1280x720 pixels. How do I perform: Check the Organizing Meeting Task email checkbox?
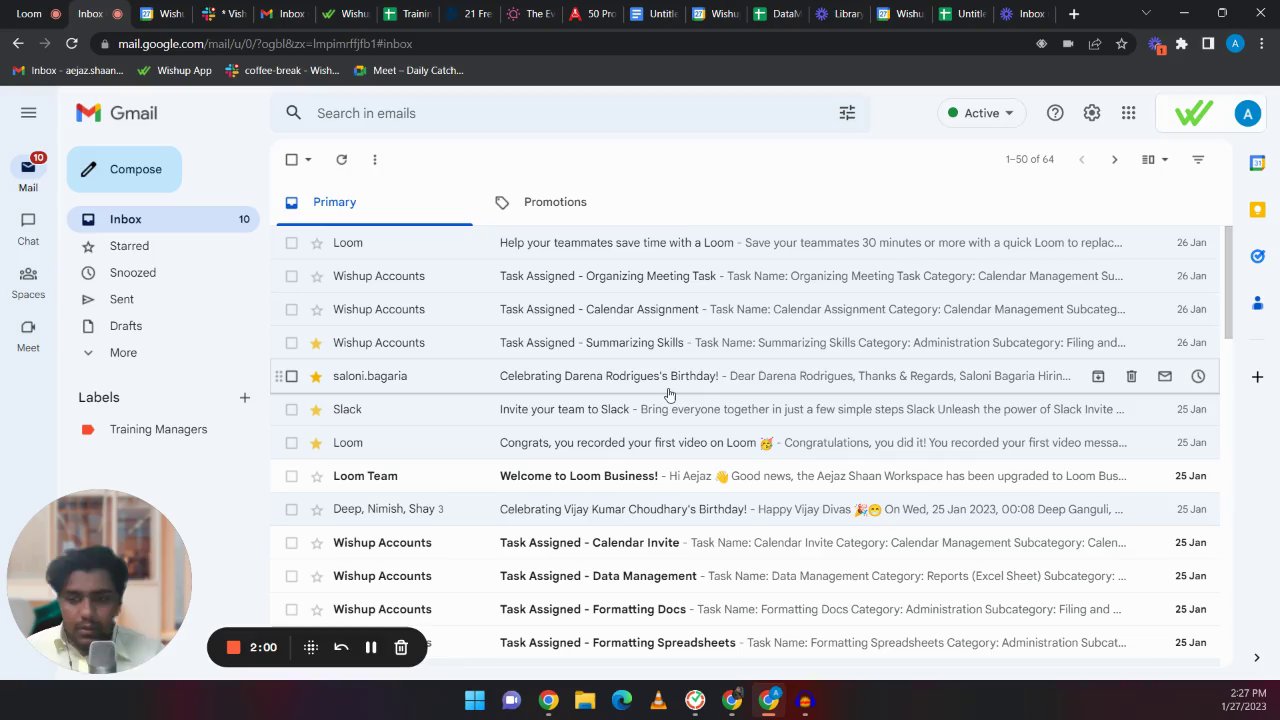pyautogui.click(x=291, y=276)
